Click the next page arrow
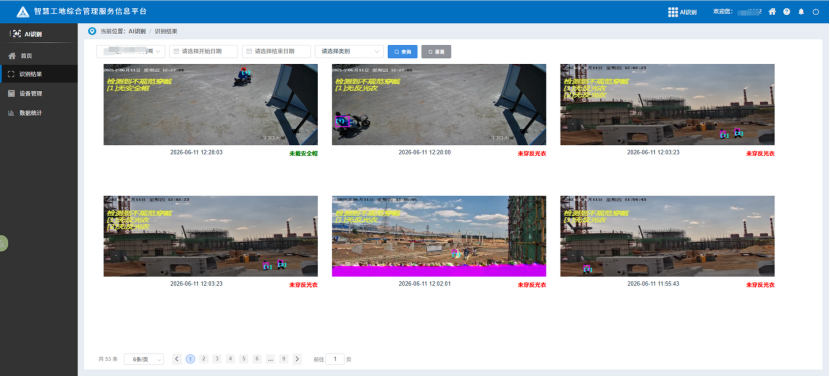Viewport: 830px width, 377px height. (297, 359)
